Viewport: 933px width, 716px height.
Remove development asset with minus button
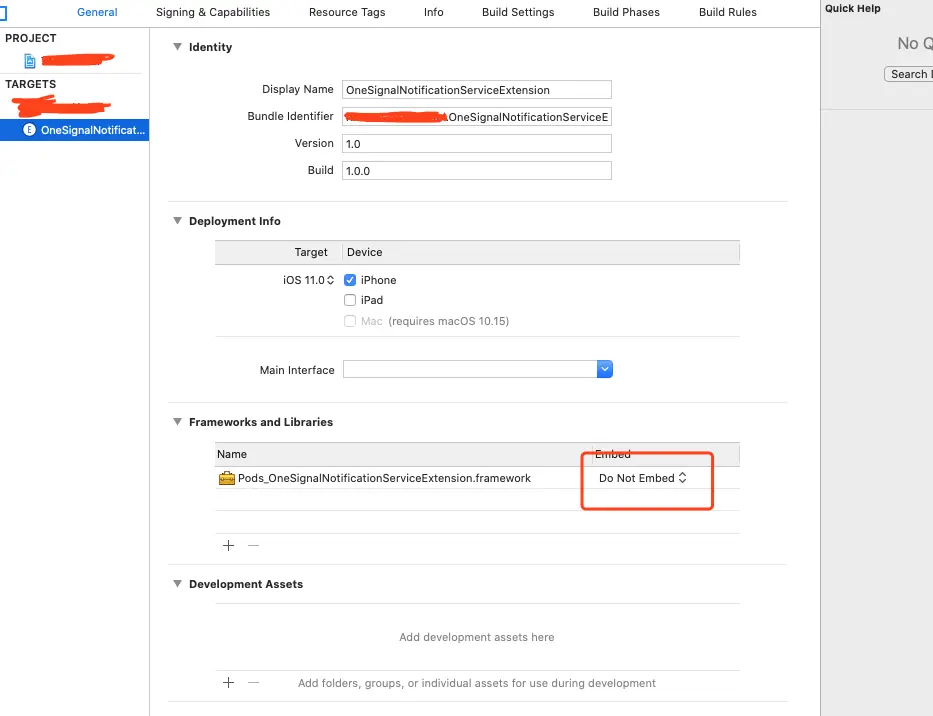(253, 683)
